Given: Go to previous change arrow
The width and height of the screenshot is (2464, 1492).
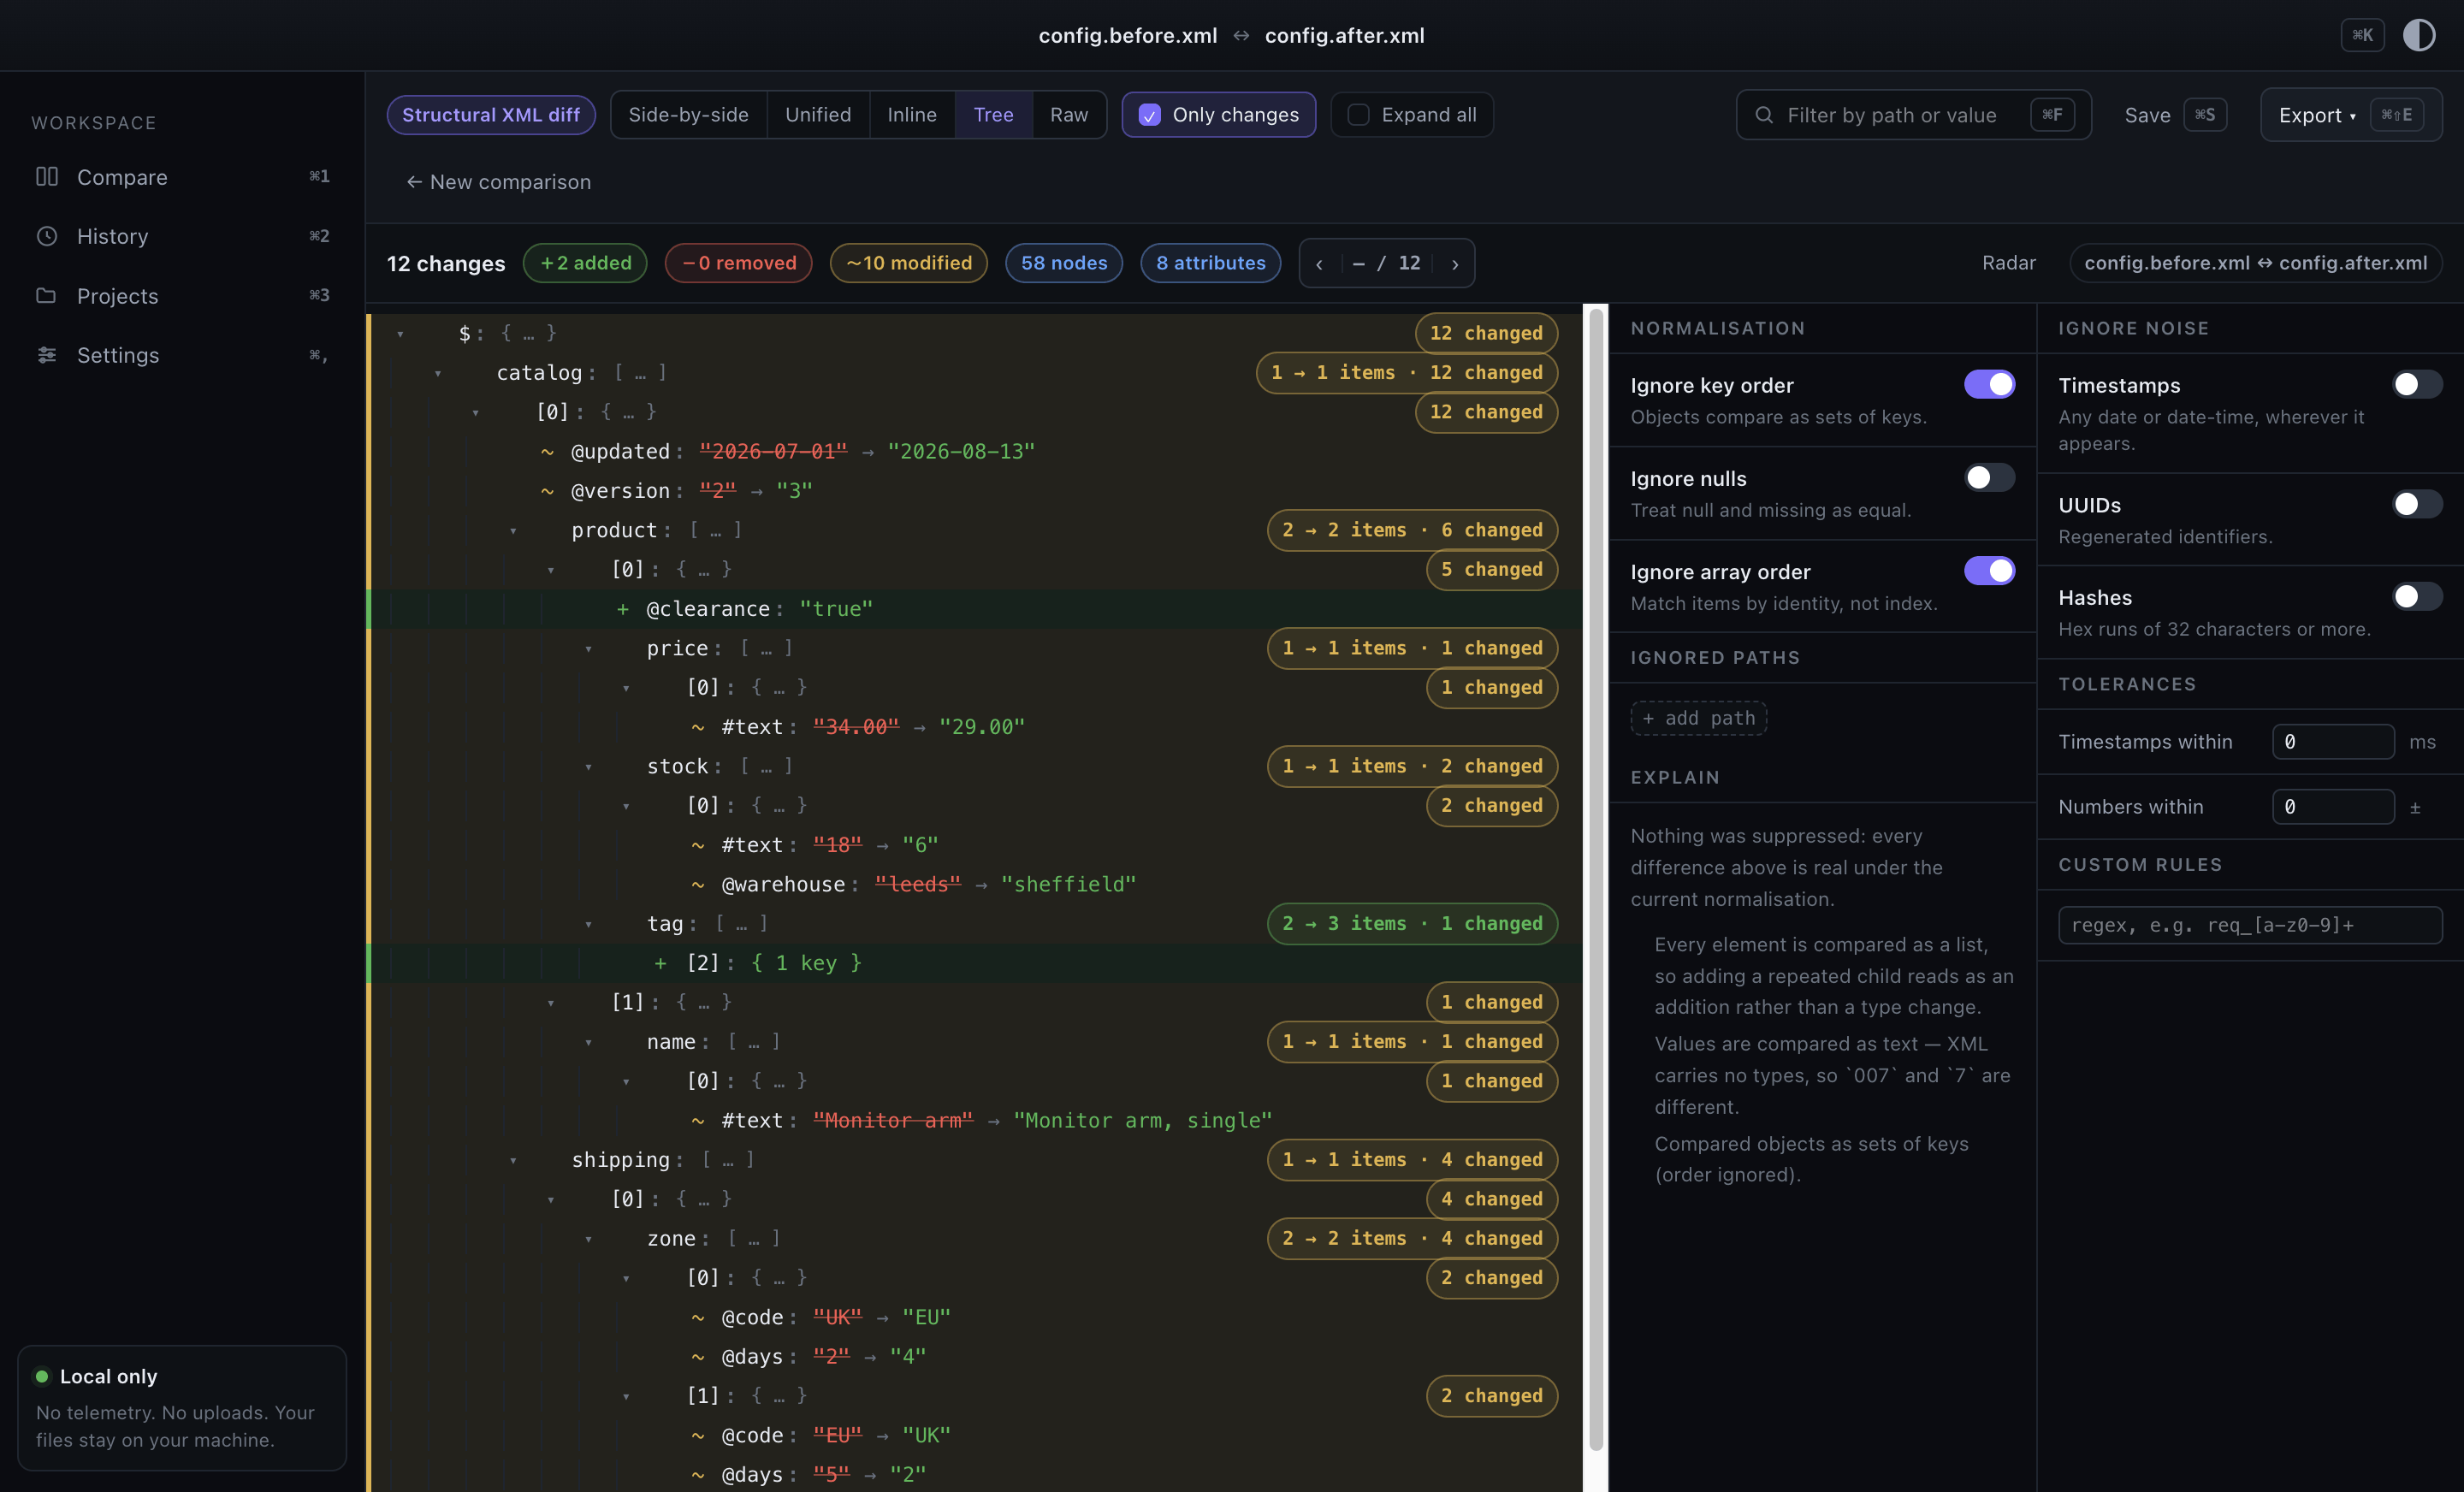Looking at the screenshot, I should click(x=1319, y=263).
